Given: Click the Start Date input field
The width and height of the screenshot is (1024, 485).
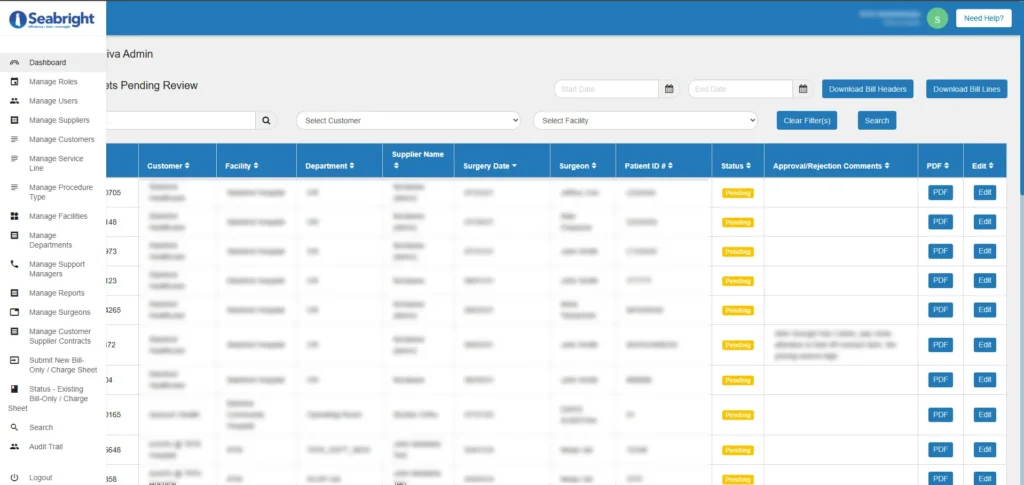Looking at the screenshot, I should (x=606, y=89).
